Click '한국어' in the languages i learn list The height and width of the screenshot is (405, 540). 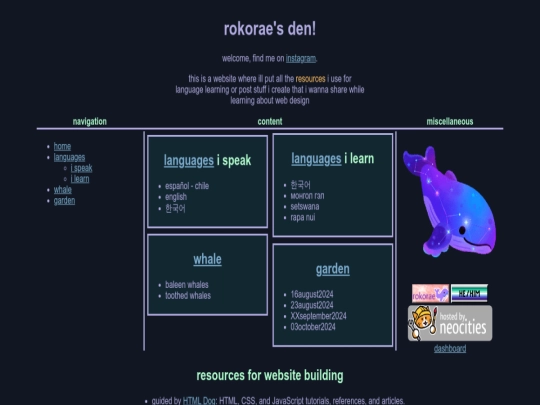coord(301,185)
